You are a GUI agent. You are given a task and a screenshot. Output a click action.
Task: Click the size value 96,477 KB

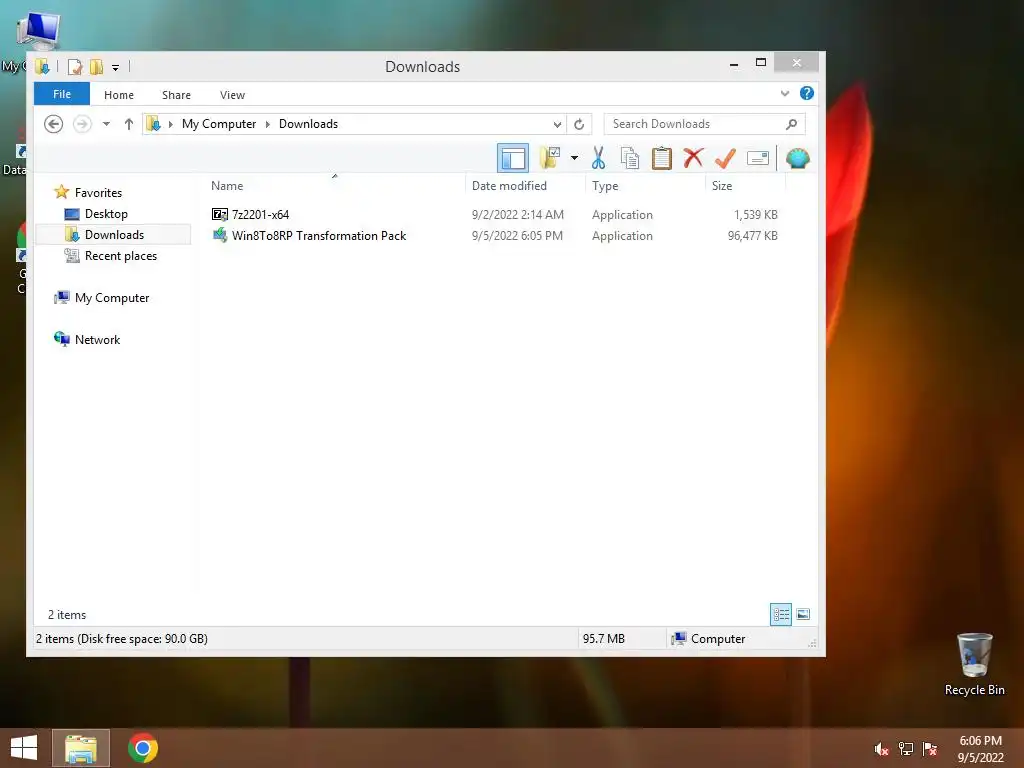coord(752,236)
